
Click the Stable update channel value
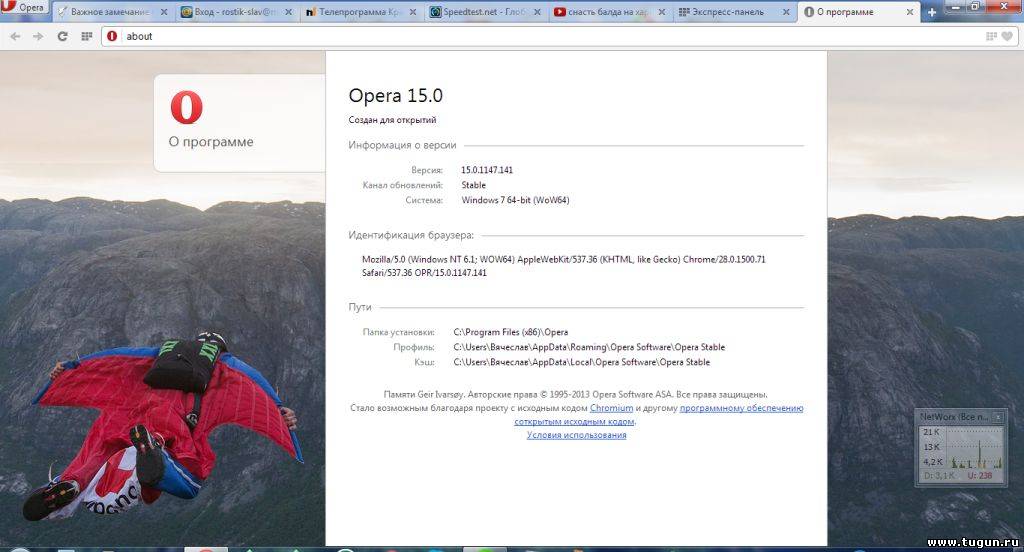pos(473,185)
